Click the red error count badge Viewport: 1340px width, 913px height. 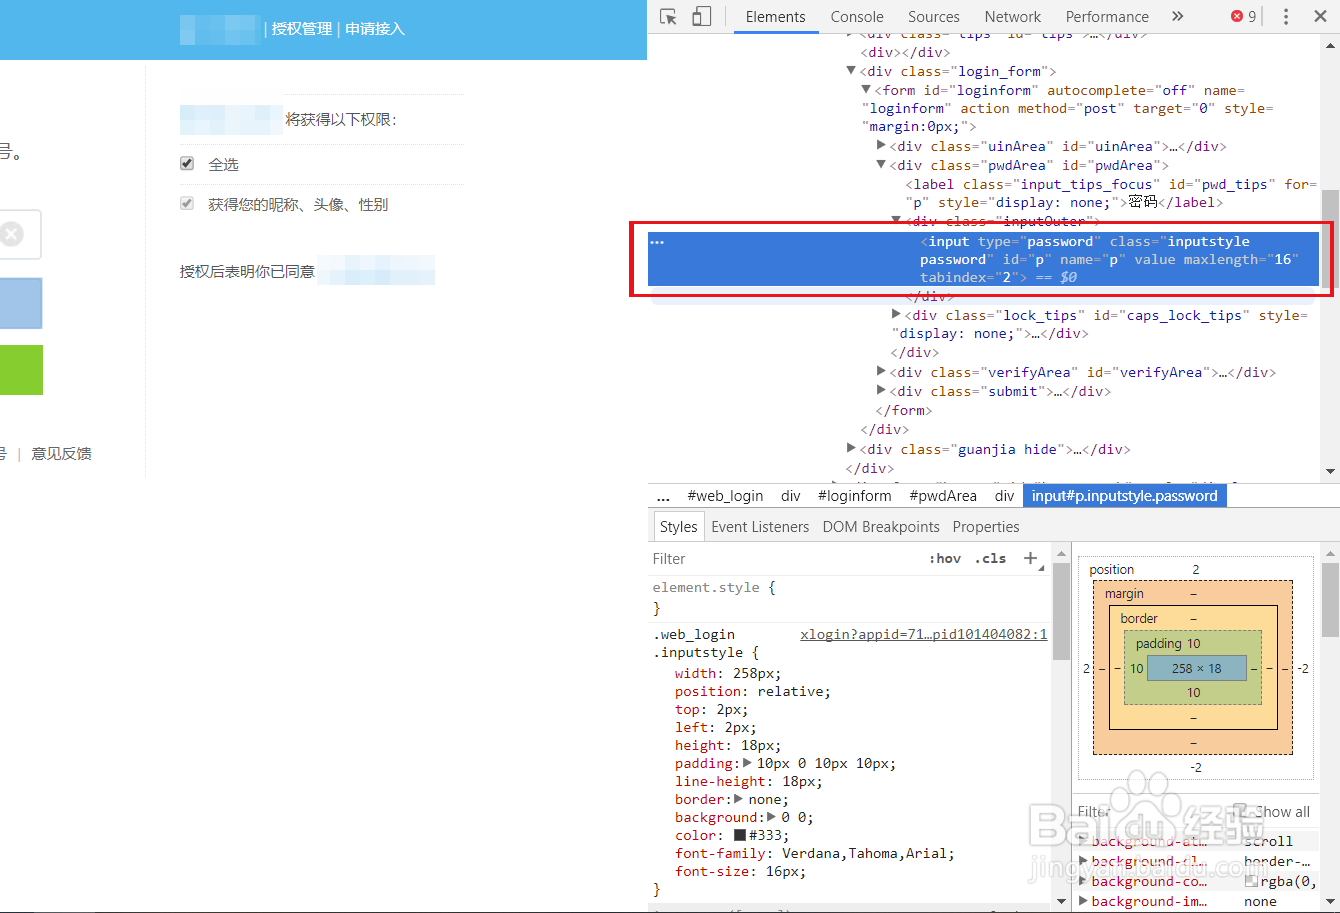pos(1244,17)
